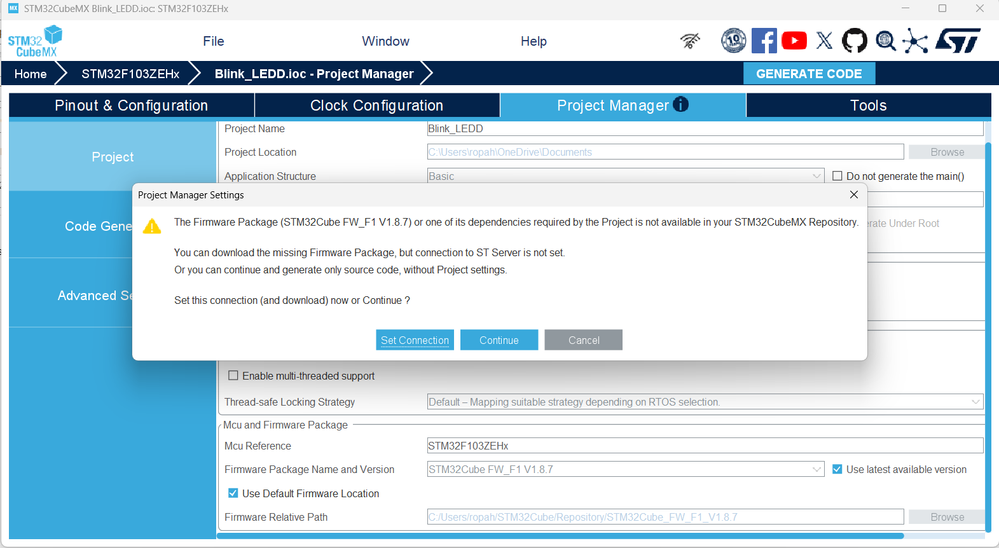999x548 pixels.
Task: Open the Window menu
Action: click(x=385, y=41)
